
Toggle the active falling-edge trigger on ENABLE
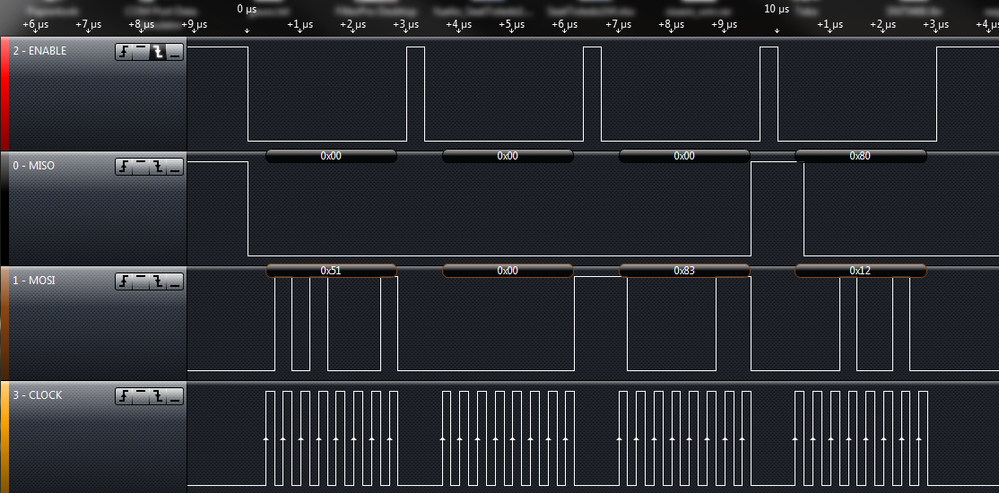(x=158, y=52)
